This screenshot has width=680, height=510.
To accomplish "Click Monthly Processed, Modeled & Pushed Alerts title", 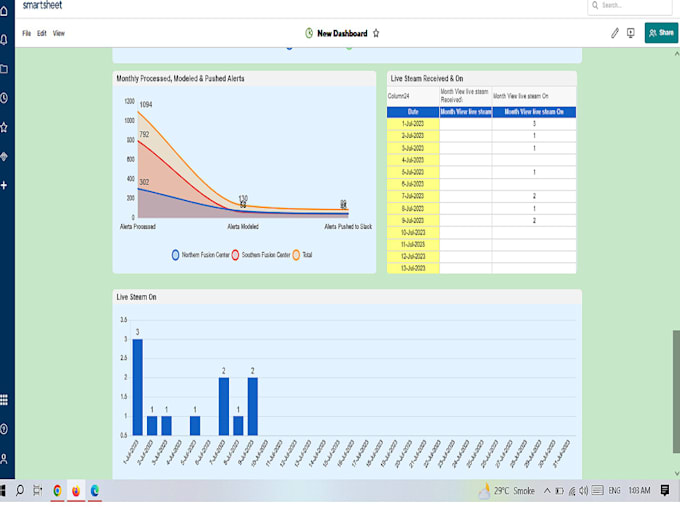I will (180, 78).
